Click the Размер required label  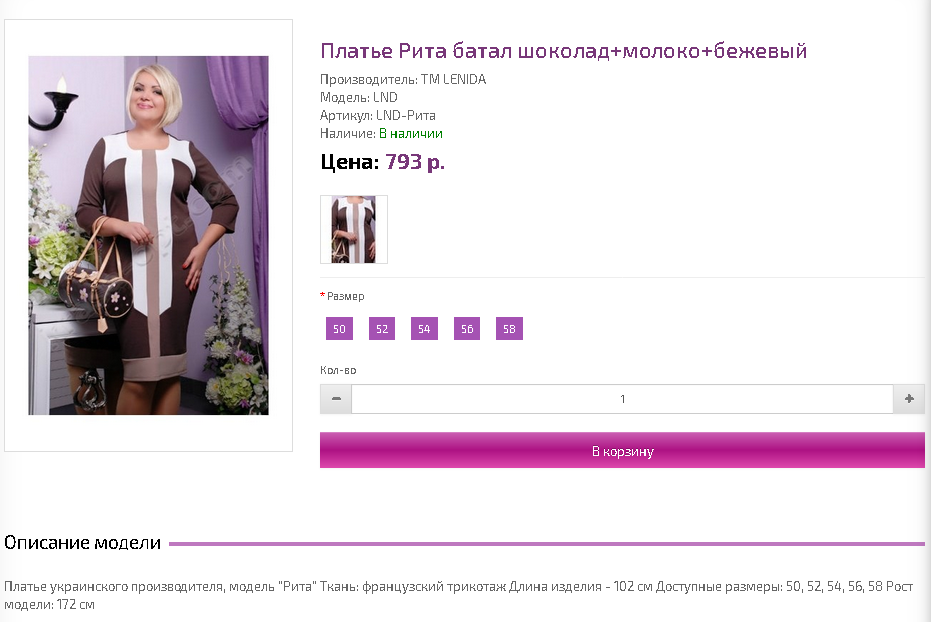343,296
